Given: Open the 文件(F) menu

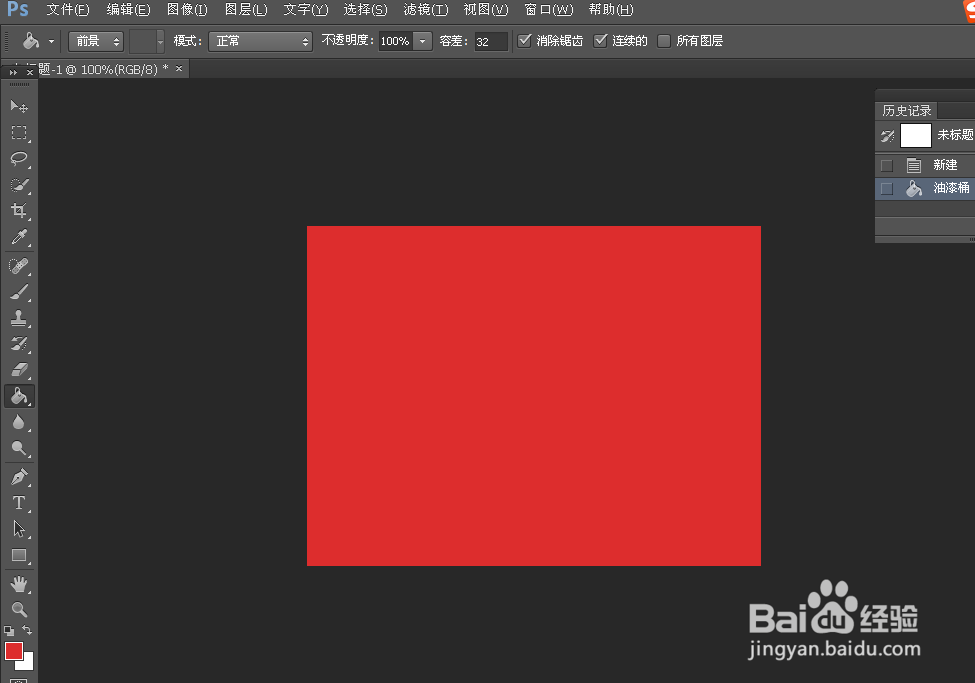Looking at the screenshot, I should 68,9.
